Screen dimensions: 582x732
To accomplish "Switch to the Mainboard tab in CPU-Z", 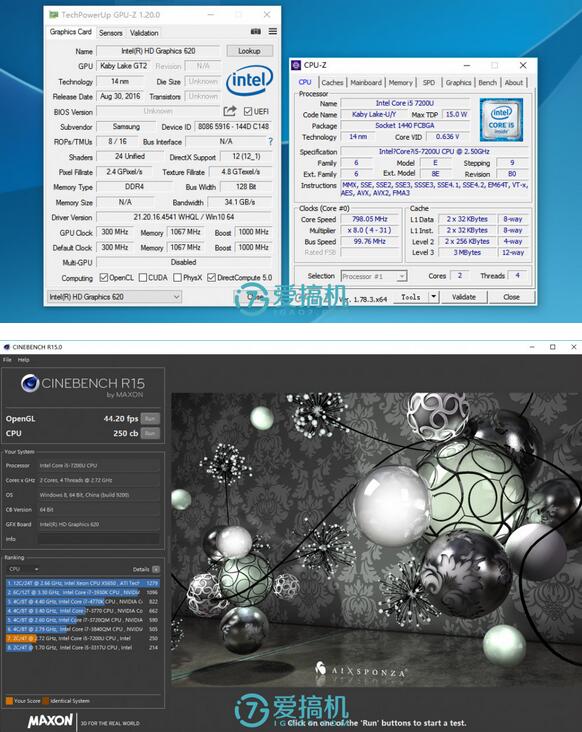I will point(366,82).
